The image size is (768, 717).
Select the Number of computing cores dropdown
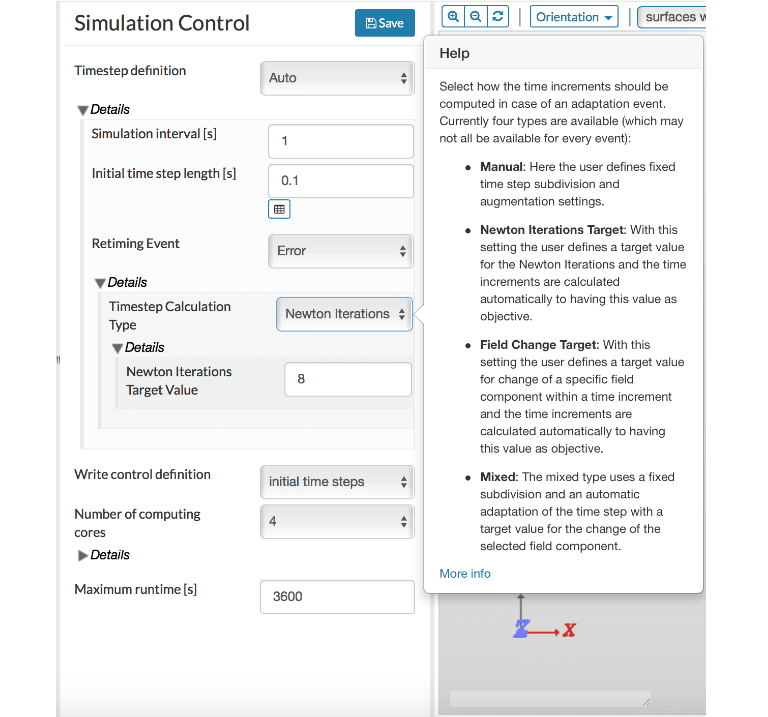[x=338, y=521]
